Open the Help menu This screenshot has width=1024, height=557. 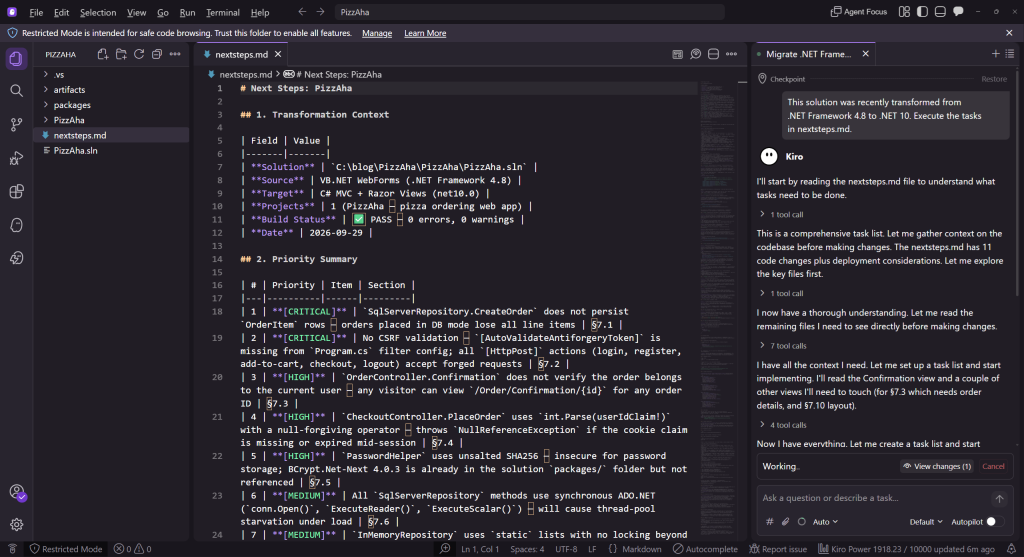260,12
